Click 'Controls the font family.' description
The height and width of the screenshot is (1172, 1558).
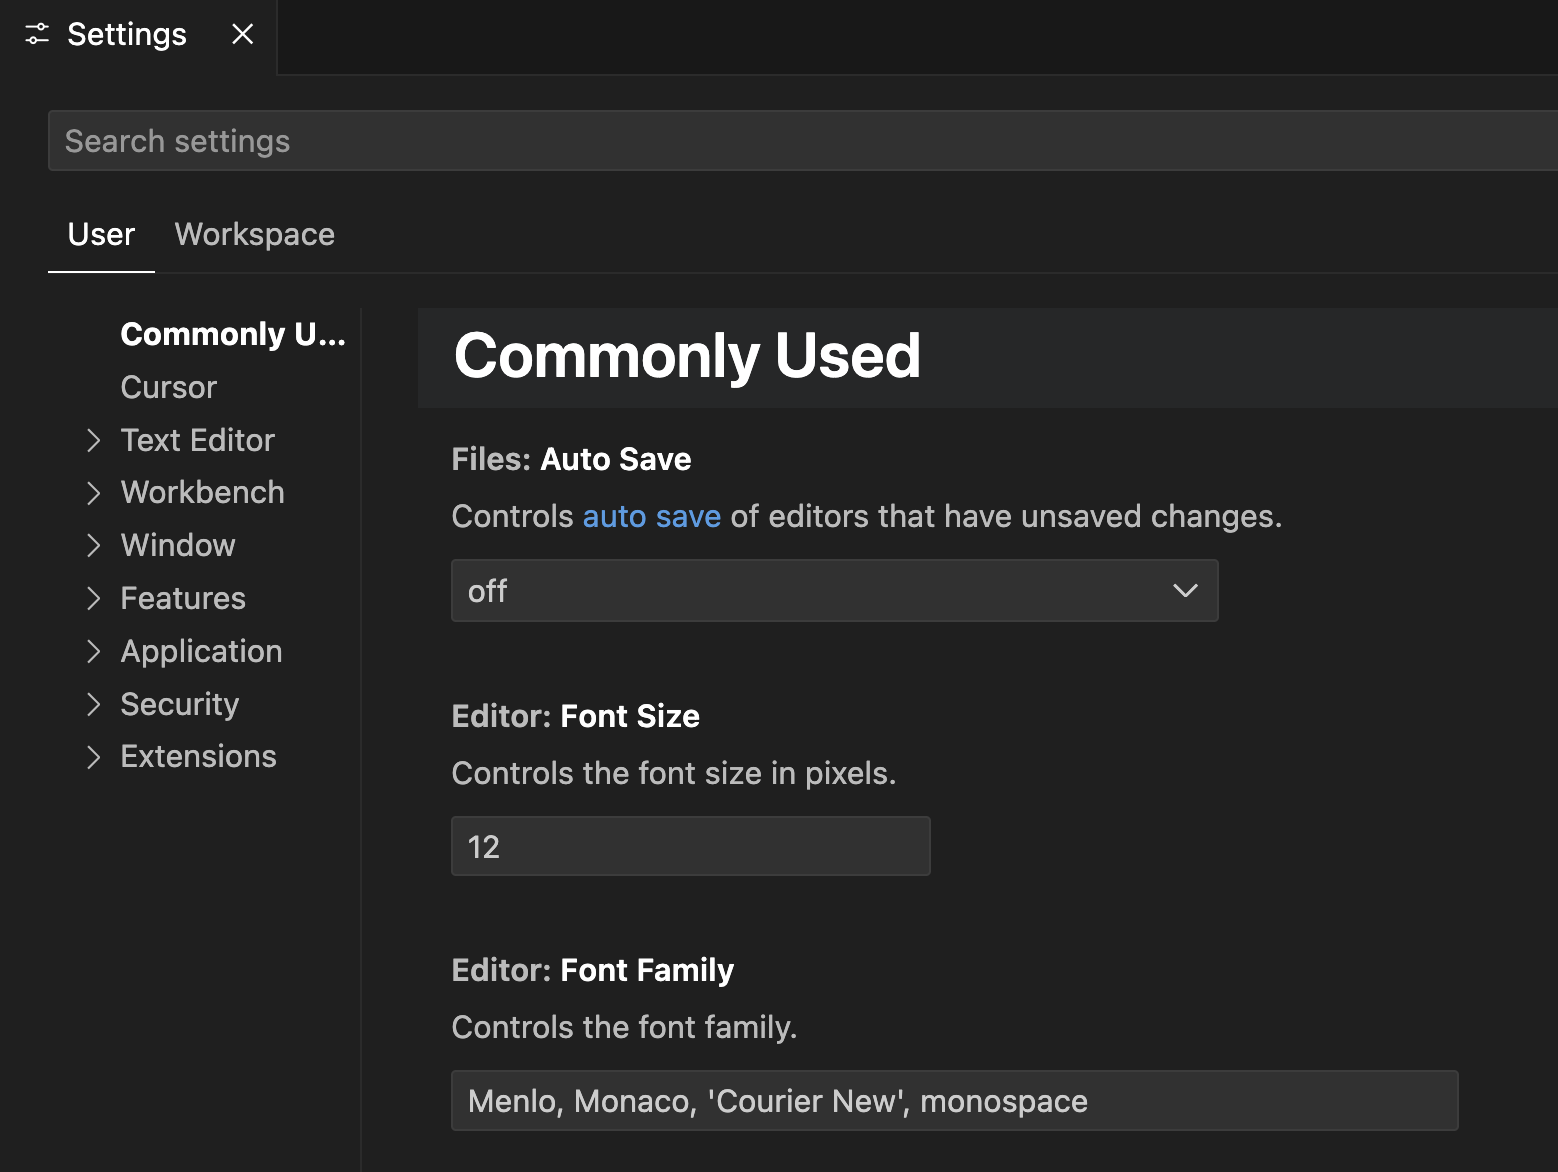[x=624, y=1027]
